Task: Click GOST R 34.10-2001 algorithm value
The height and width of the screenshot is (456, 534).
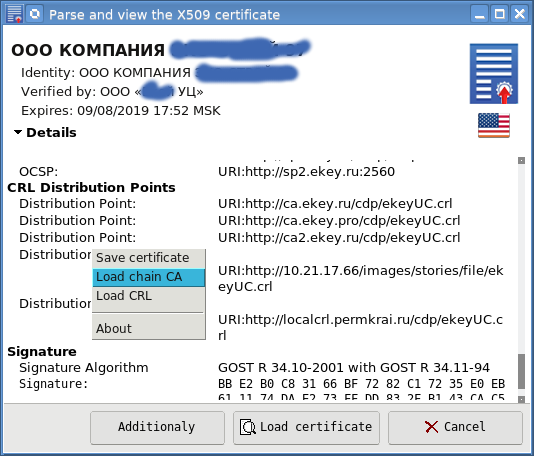Action: coord(354,368)
